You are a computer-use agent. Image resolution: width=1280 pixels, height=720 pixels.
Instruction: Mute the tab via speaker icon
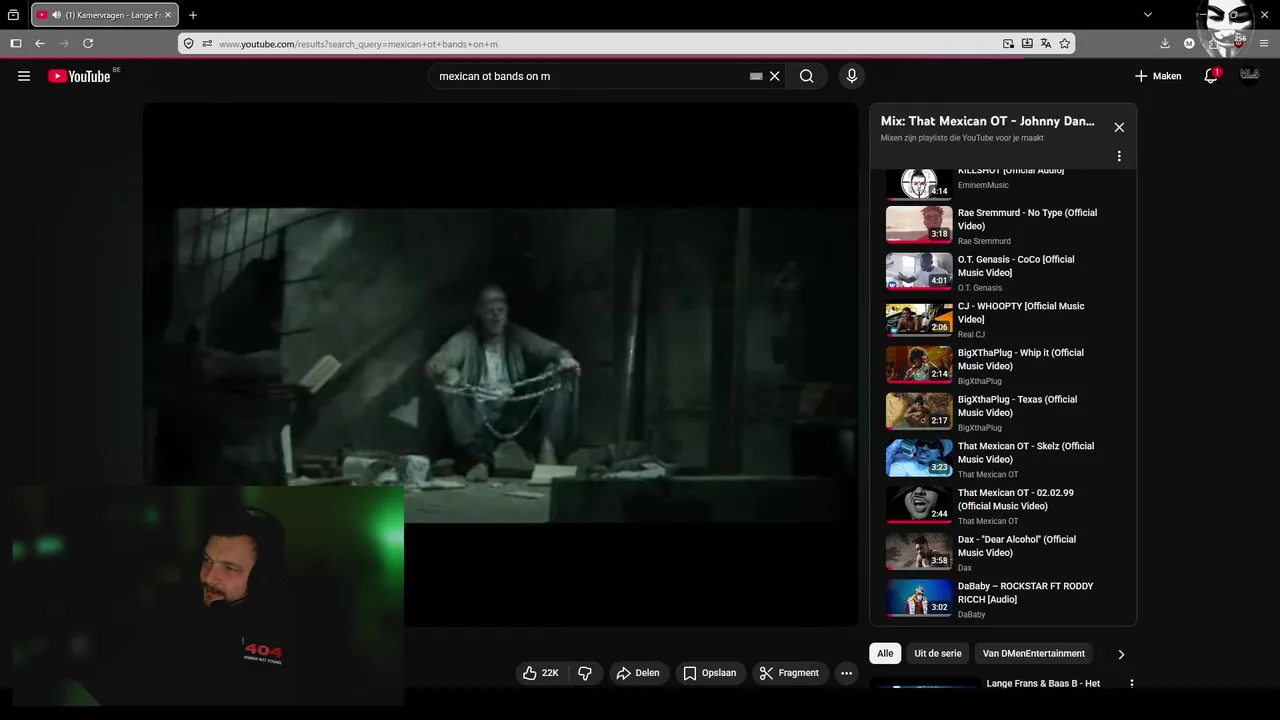pyautogui.click(x=56, y=15)
